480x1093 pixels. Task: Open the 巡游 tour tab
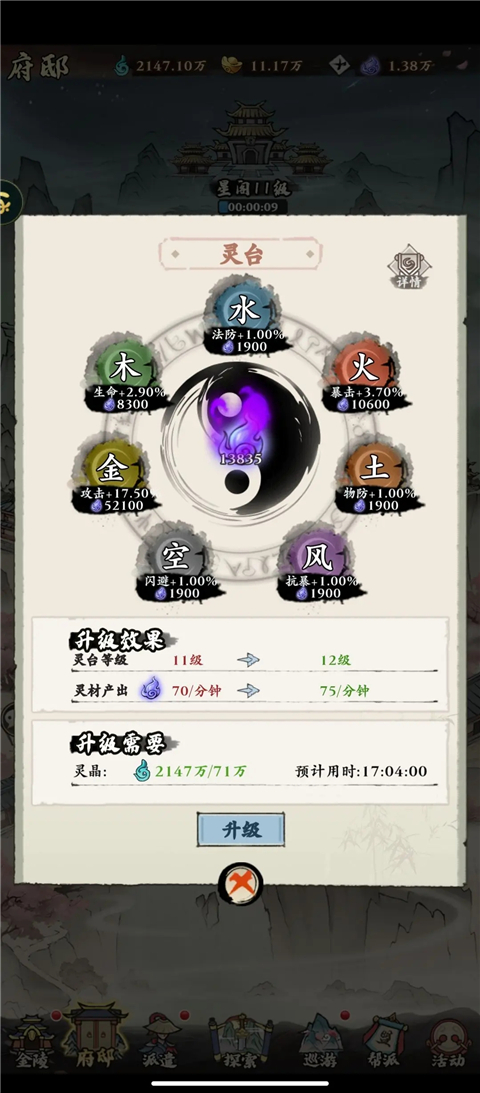320,1042
